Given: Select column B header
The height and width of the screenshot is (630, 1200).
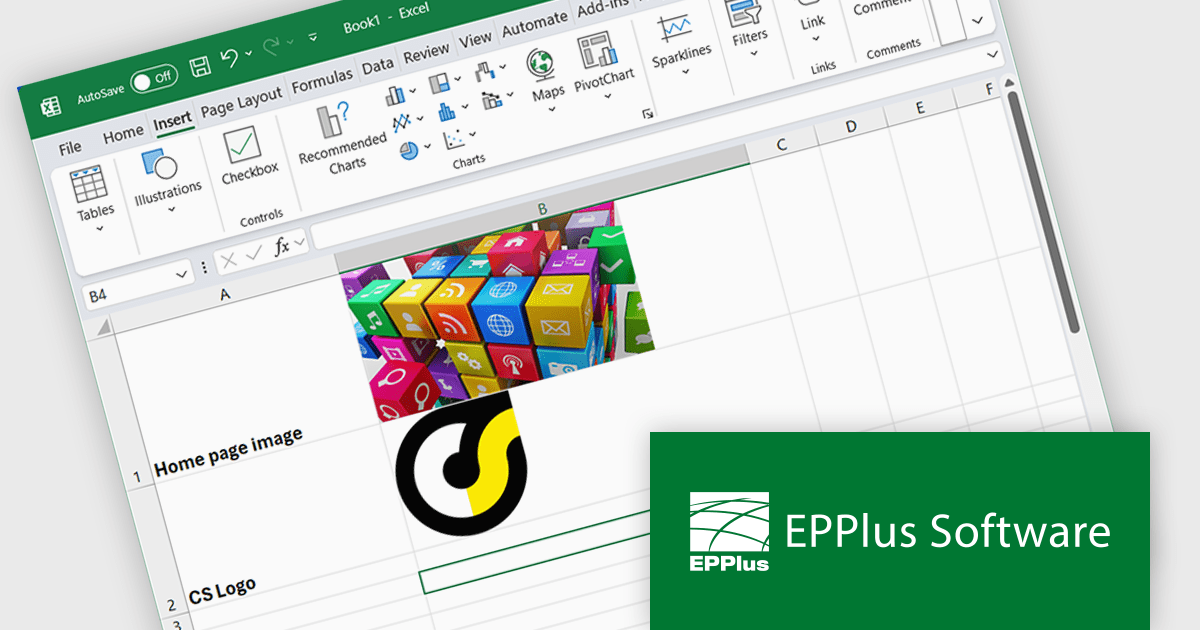Looking at the screenshot, I should pyautogui.click(x=544, y=209).
